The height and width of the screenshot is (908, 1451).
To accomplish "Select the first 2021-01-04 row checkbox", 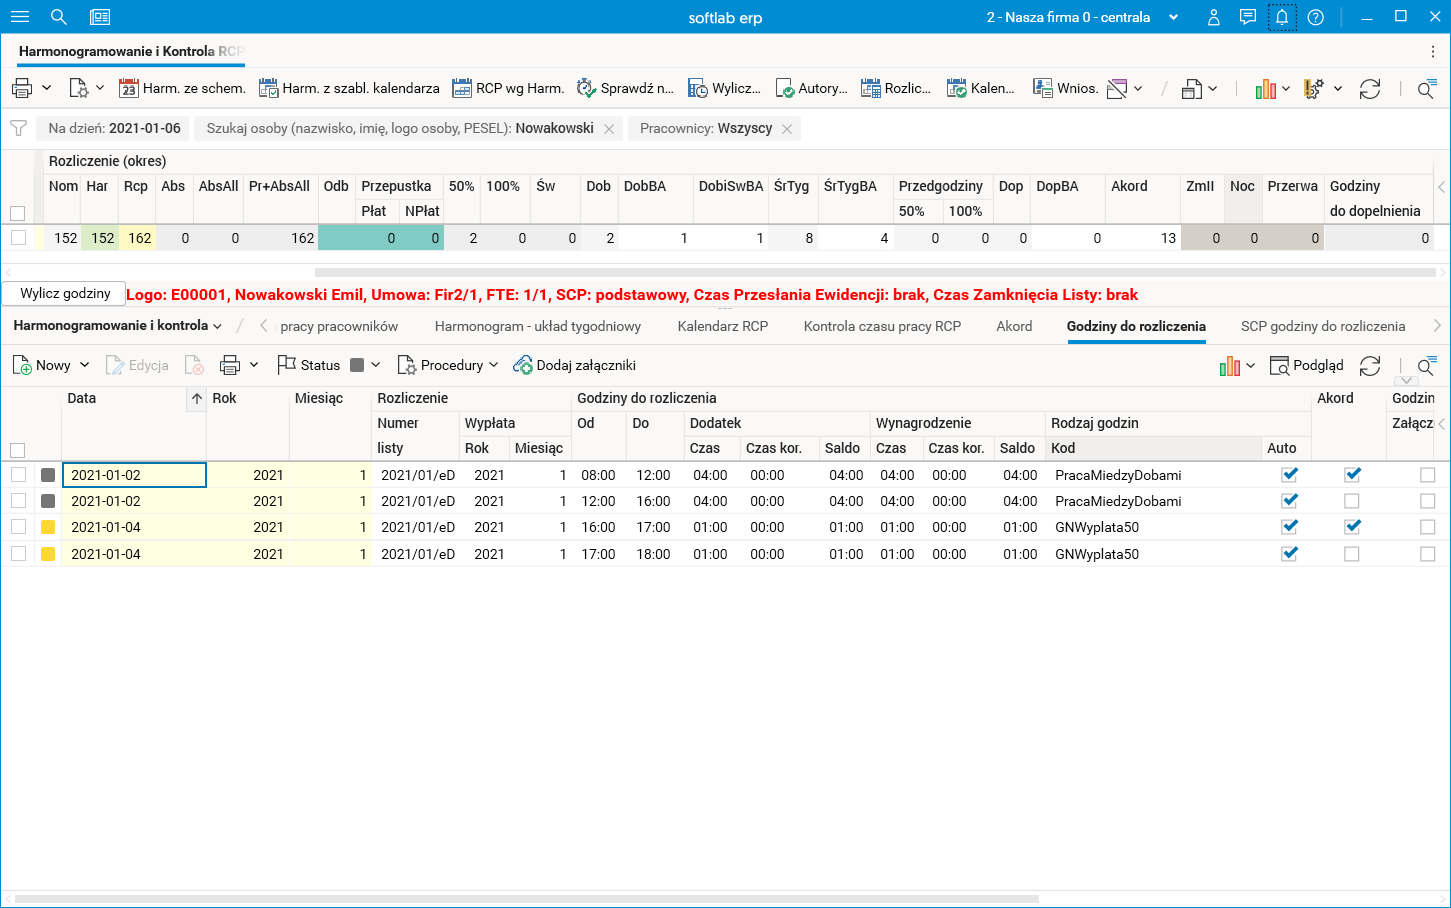I will pyautogui.click(x=18, y=527).
